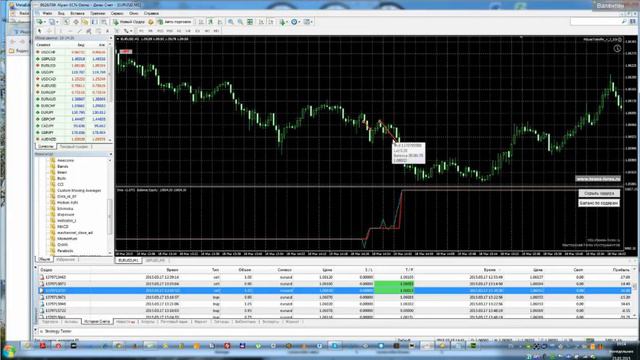Screen dimensions: 640x360
Task: Switch Navigator to the Избранное tab
Action: [x=66, y=260]
